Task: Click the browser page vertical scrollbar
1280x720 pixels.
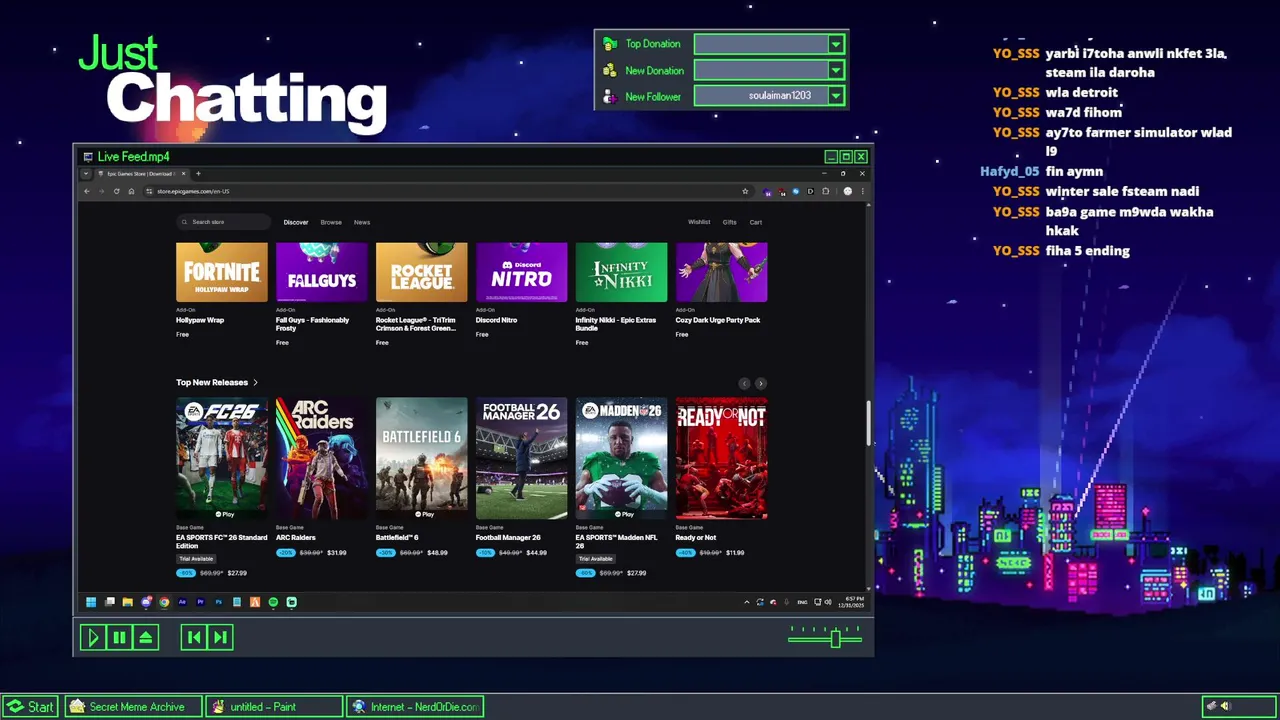Action: [x=868, y=423]
